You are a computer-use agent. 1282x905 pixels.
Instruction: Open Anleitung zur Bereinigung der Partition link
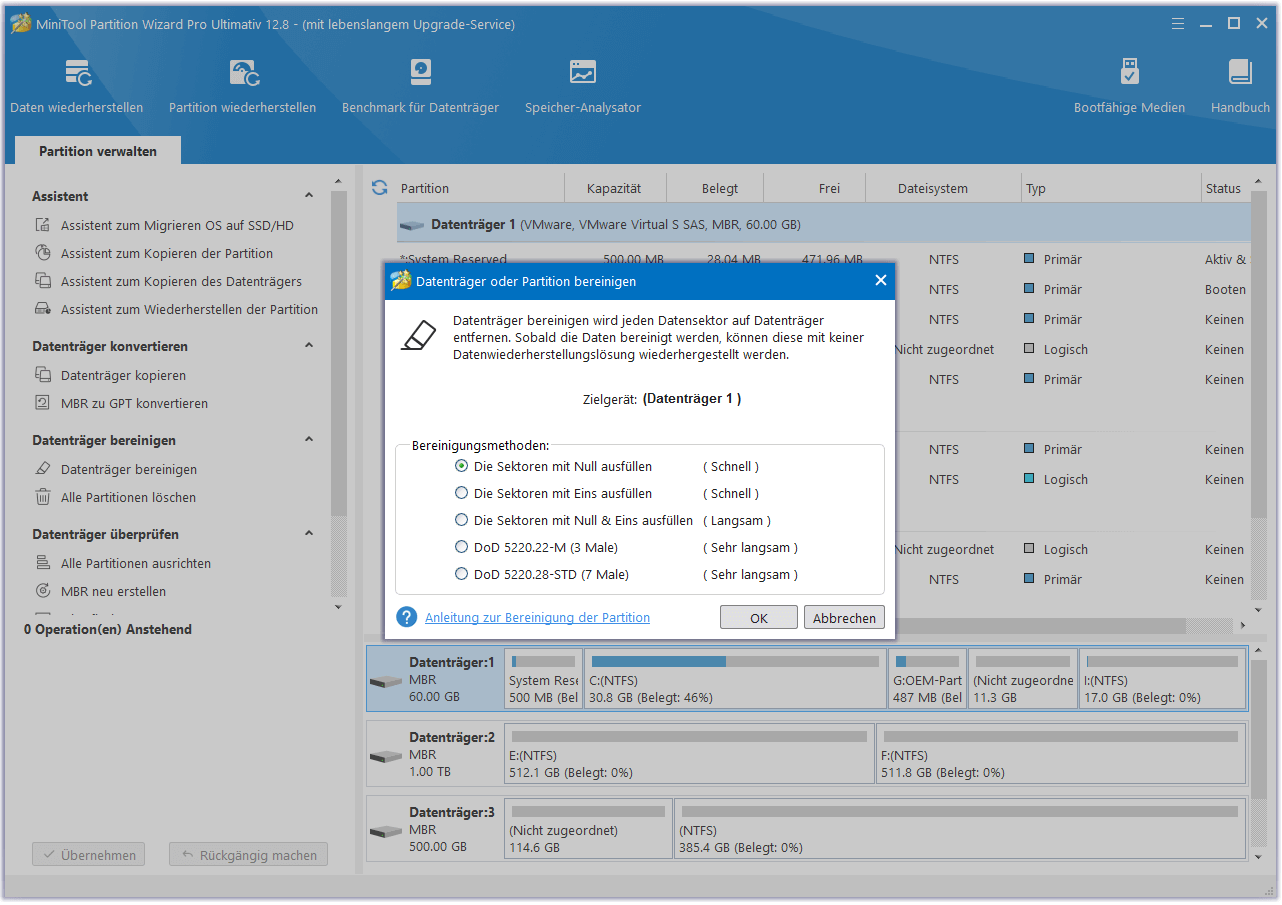537,618
